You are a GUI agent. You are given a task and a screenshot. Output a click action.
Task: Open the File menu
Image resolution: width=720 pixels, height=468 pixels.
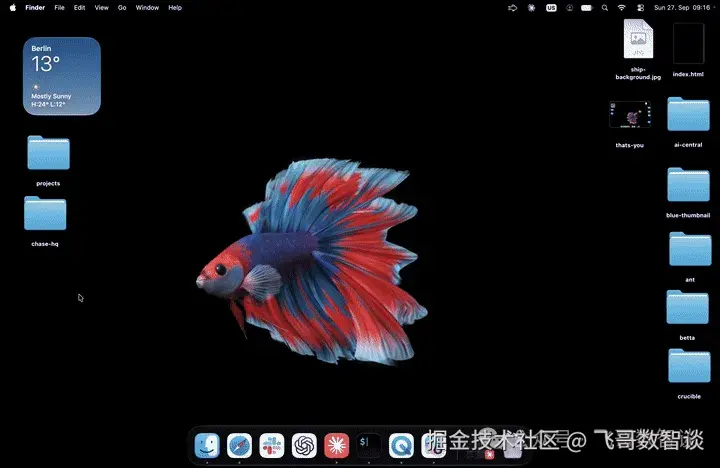(59, 8)
